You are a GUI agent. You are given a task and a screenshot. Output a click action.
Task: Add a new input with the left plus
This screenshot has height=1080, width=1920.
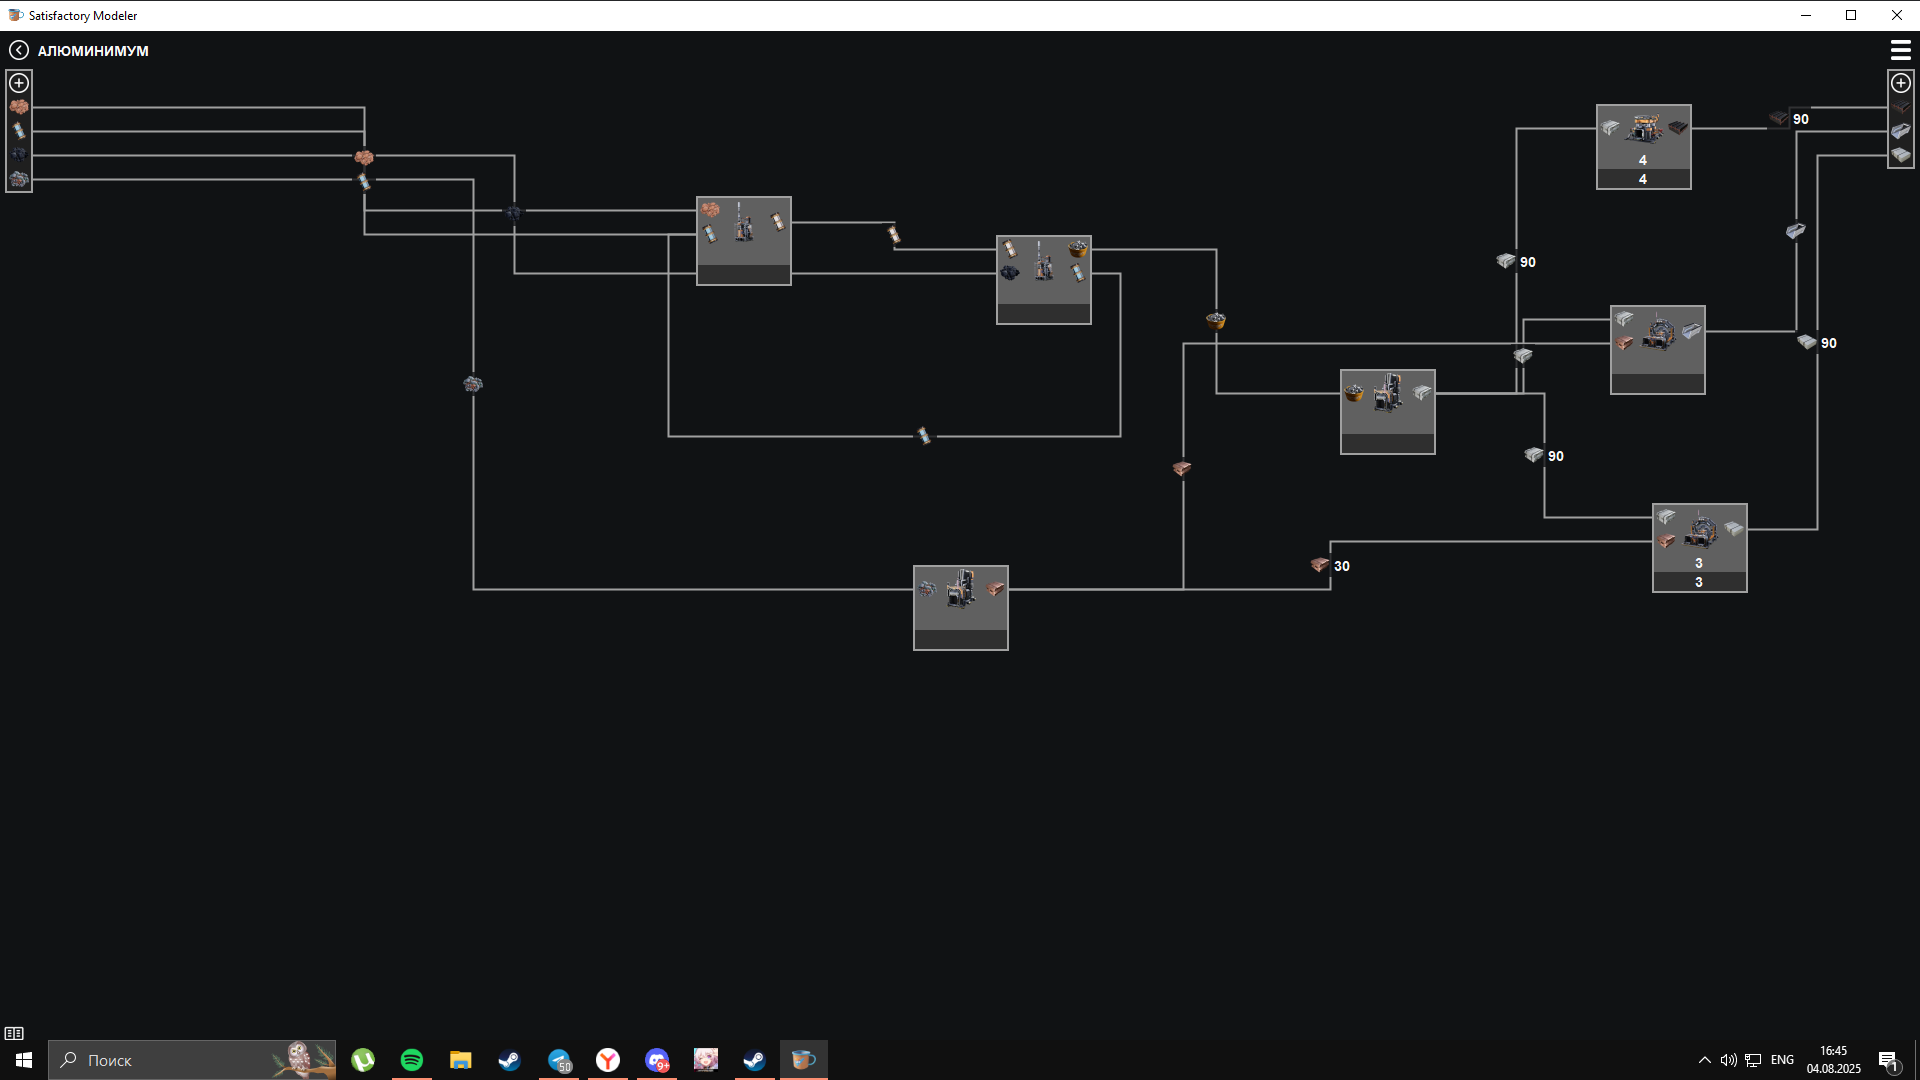coord(19,83)
